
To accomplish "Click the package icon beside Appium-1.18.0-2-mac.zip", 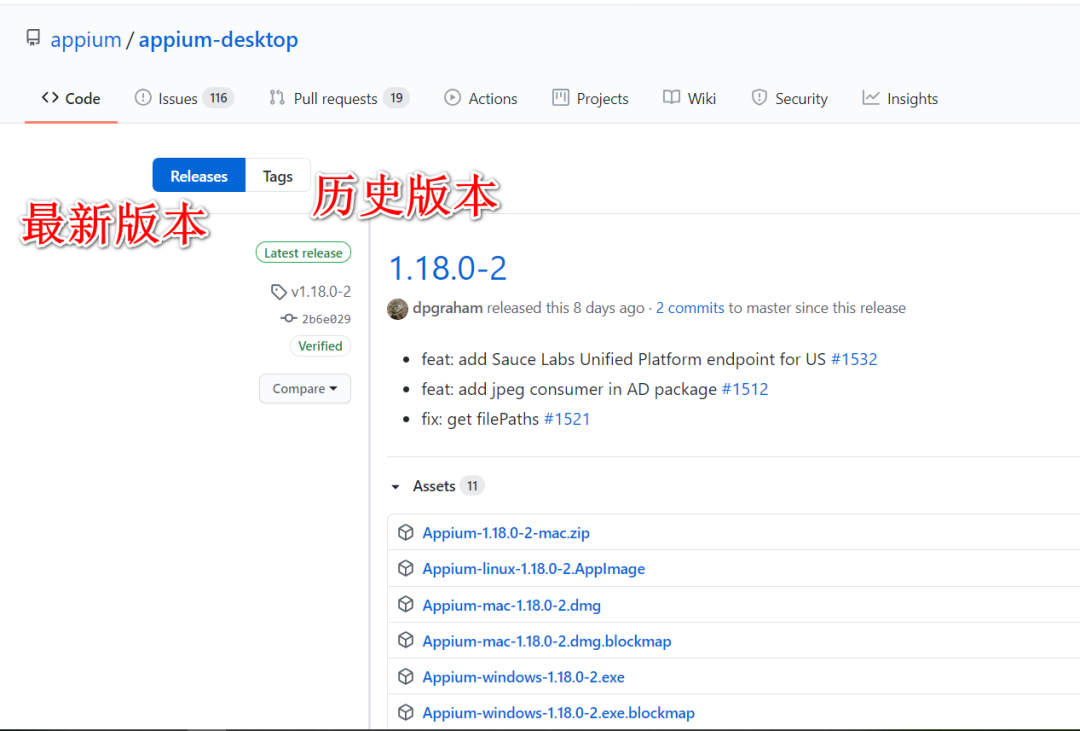I will coord(406,532).
